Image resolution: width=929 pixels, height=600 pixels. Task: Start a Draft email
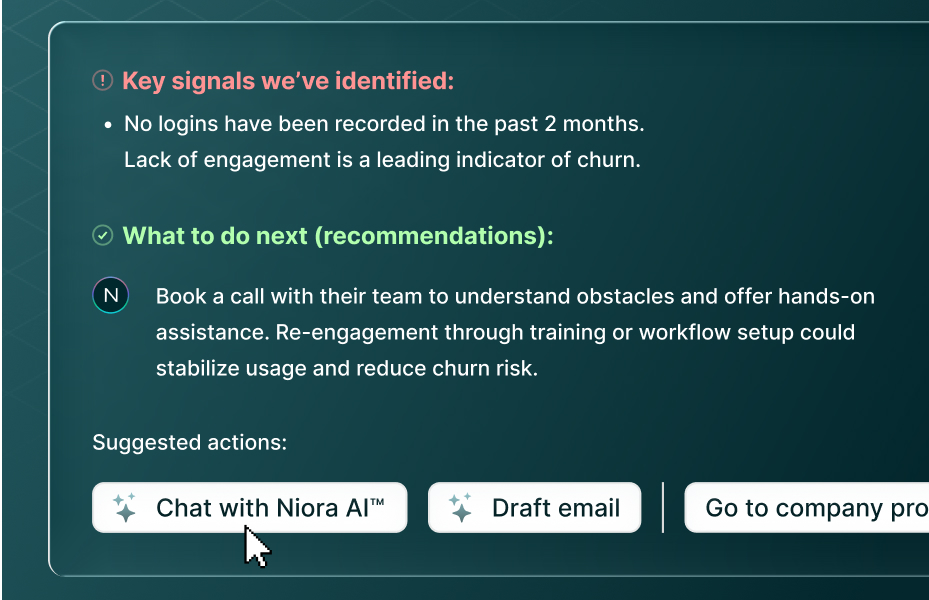(534, 508)
